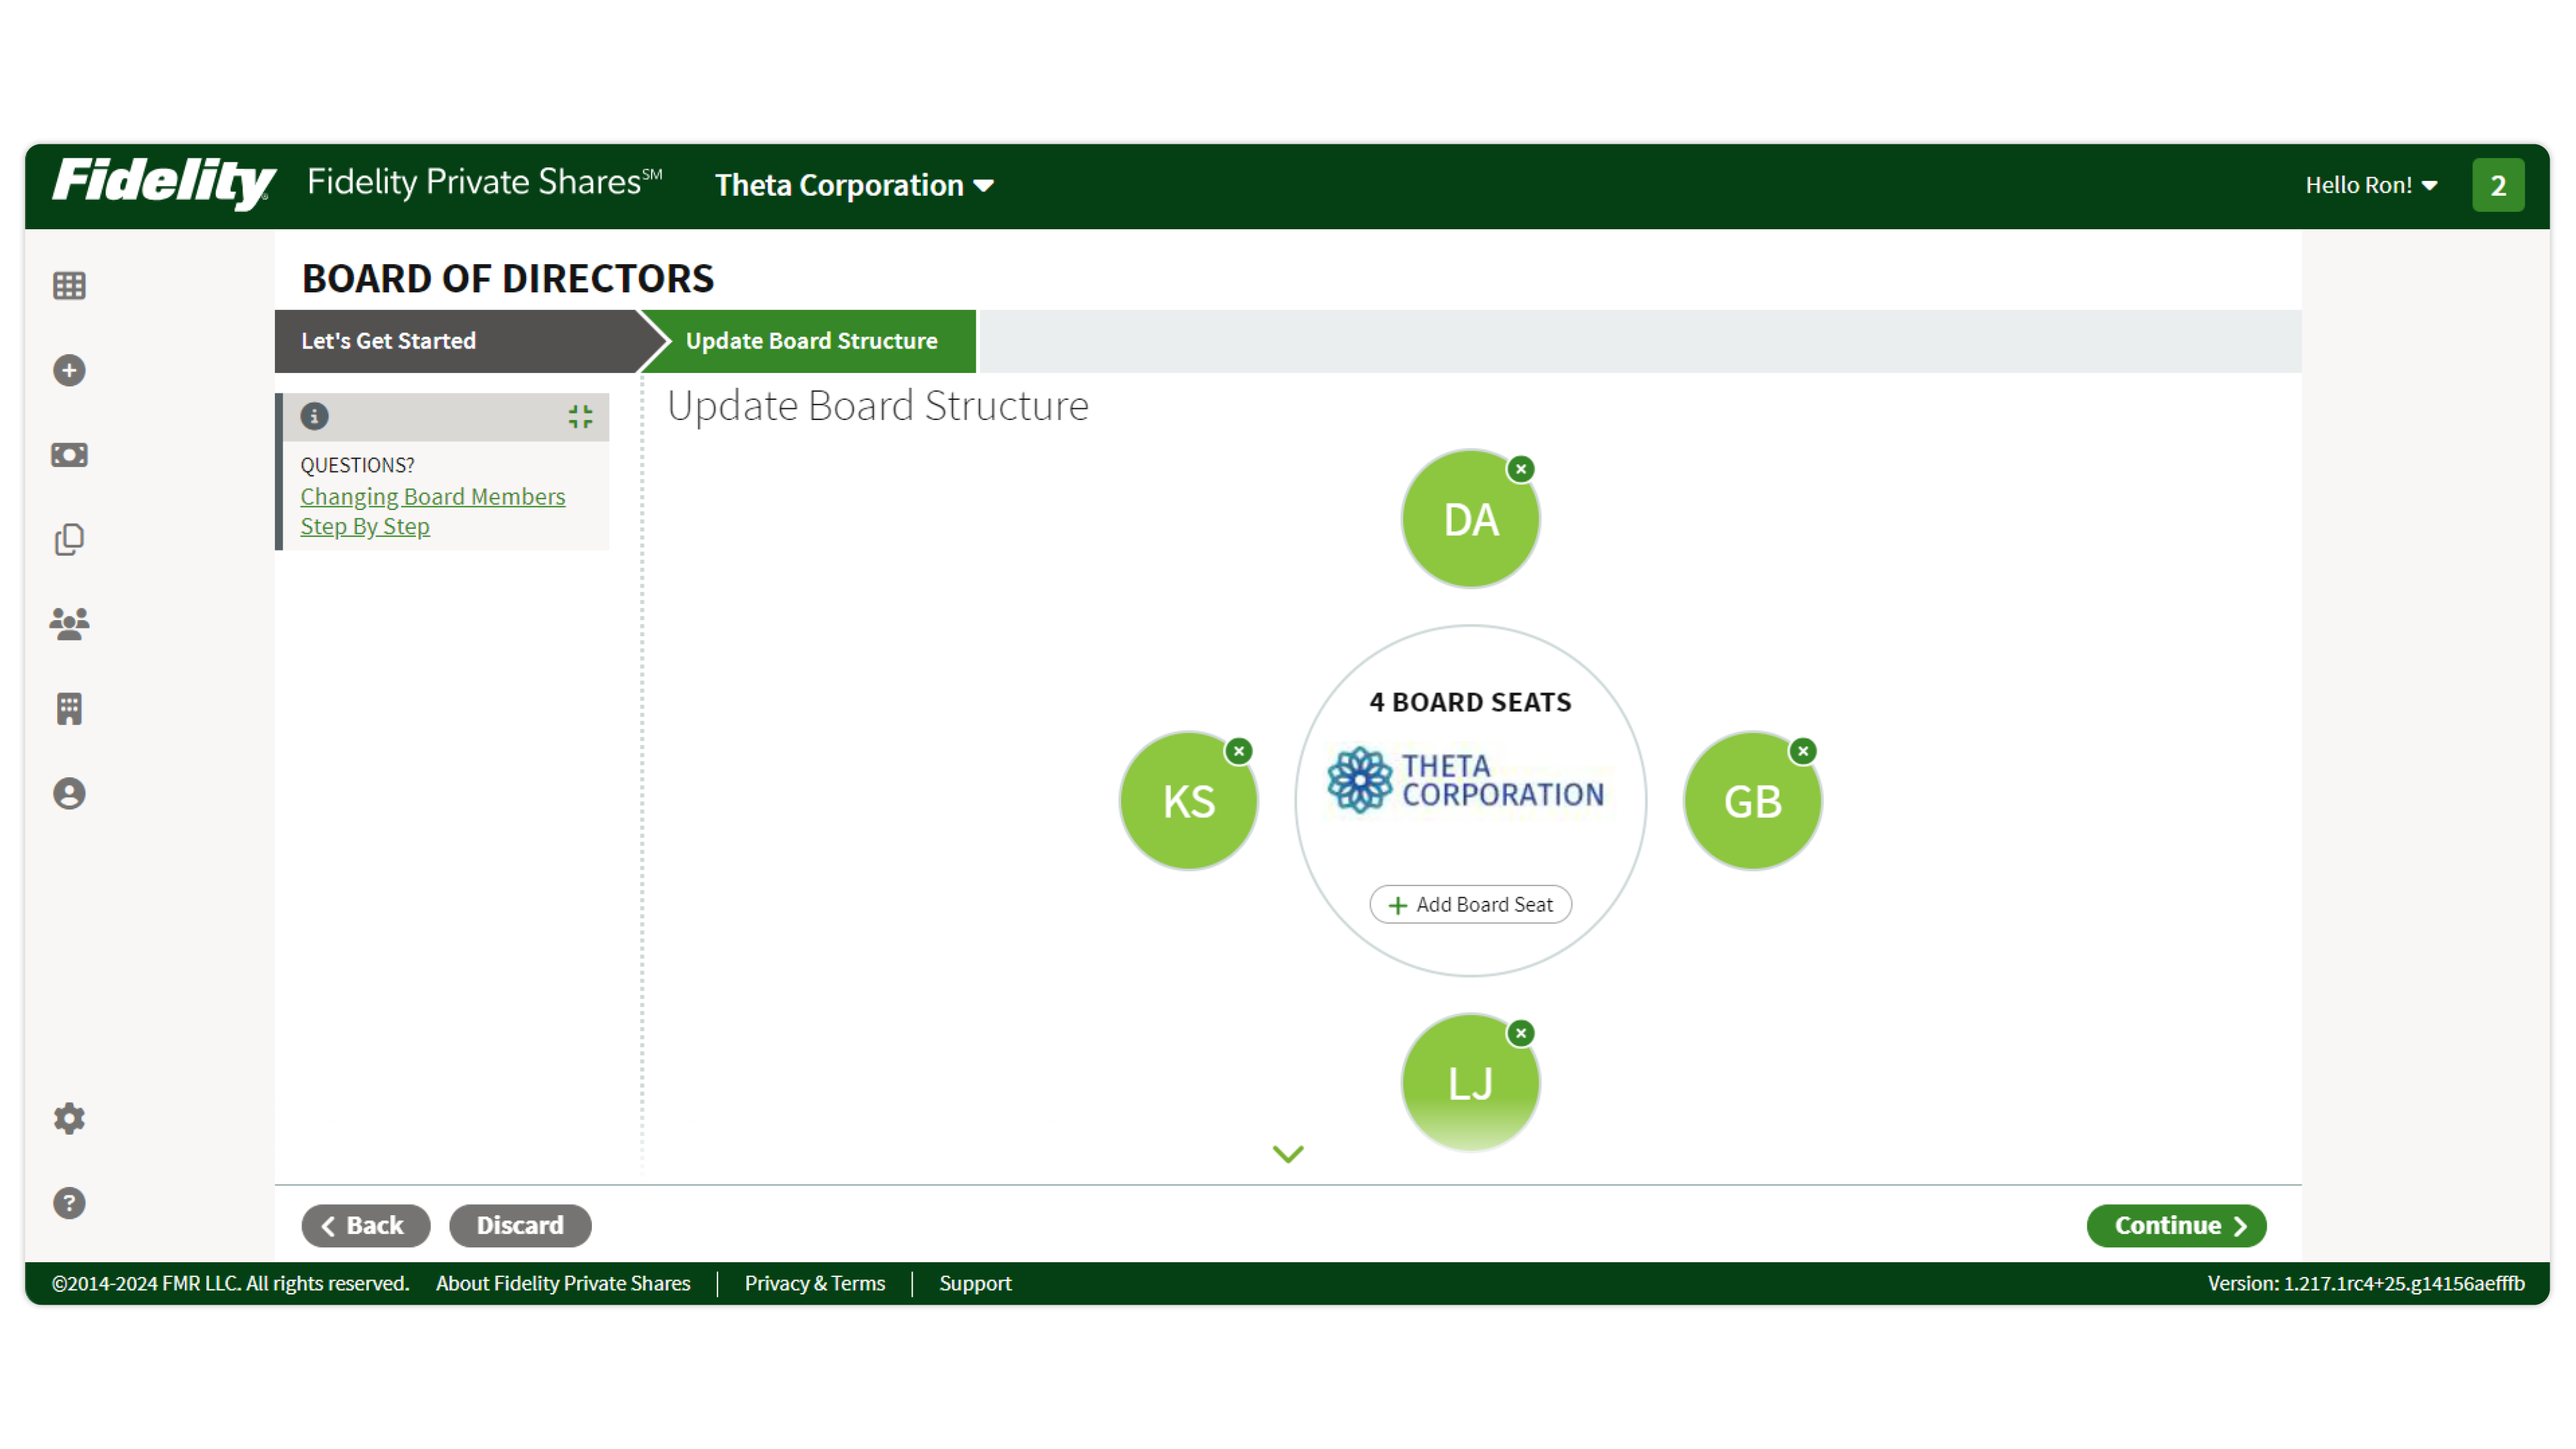
Task: Open your user profile icon
Action: tap(68, 793)
